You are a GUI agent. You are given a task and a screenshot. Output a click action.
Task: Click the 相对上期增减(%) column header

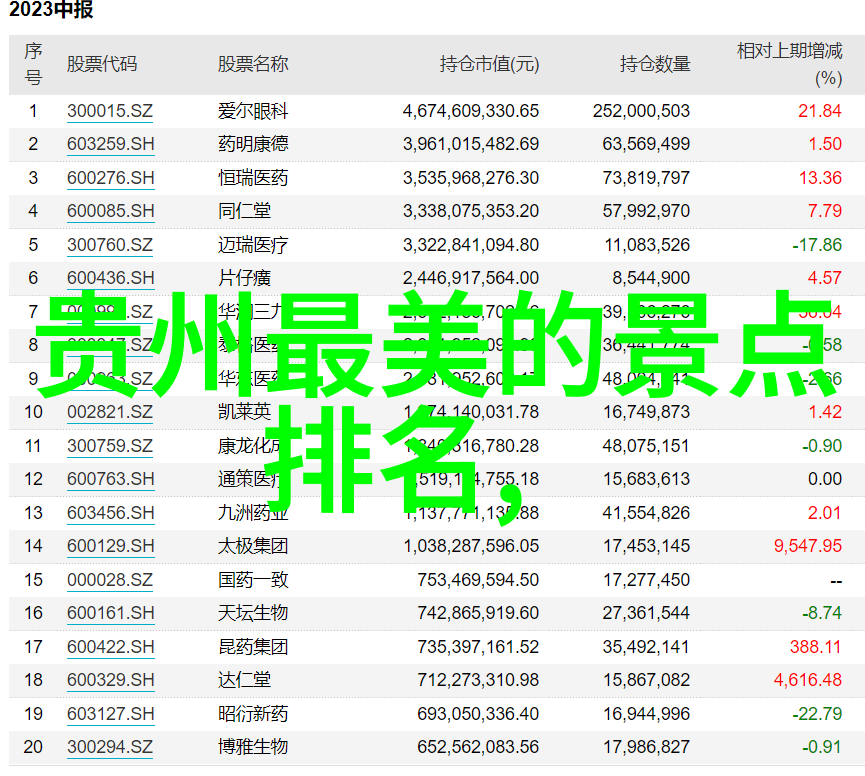coord(790,65)
